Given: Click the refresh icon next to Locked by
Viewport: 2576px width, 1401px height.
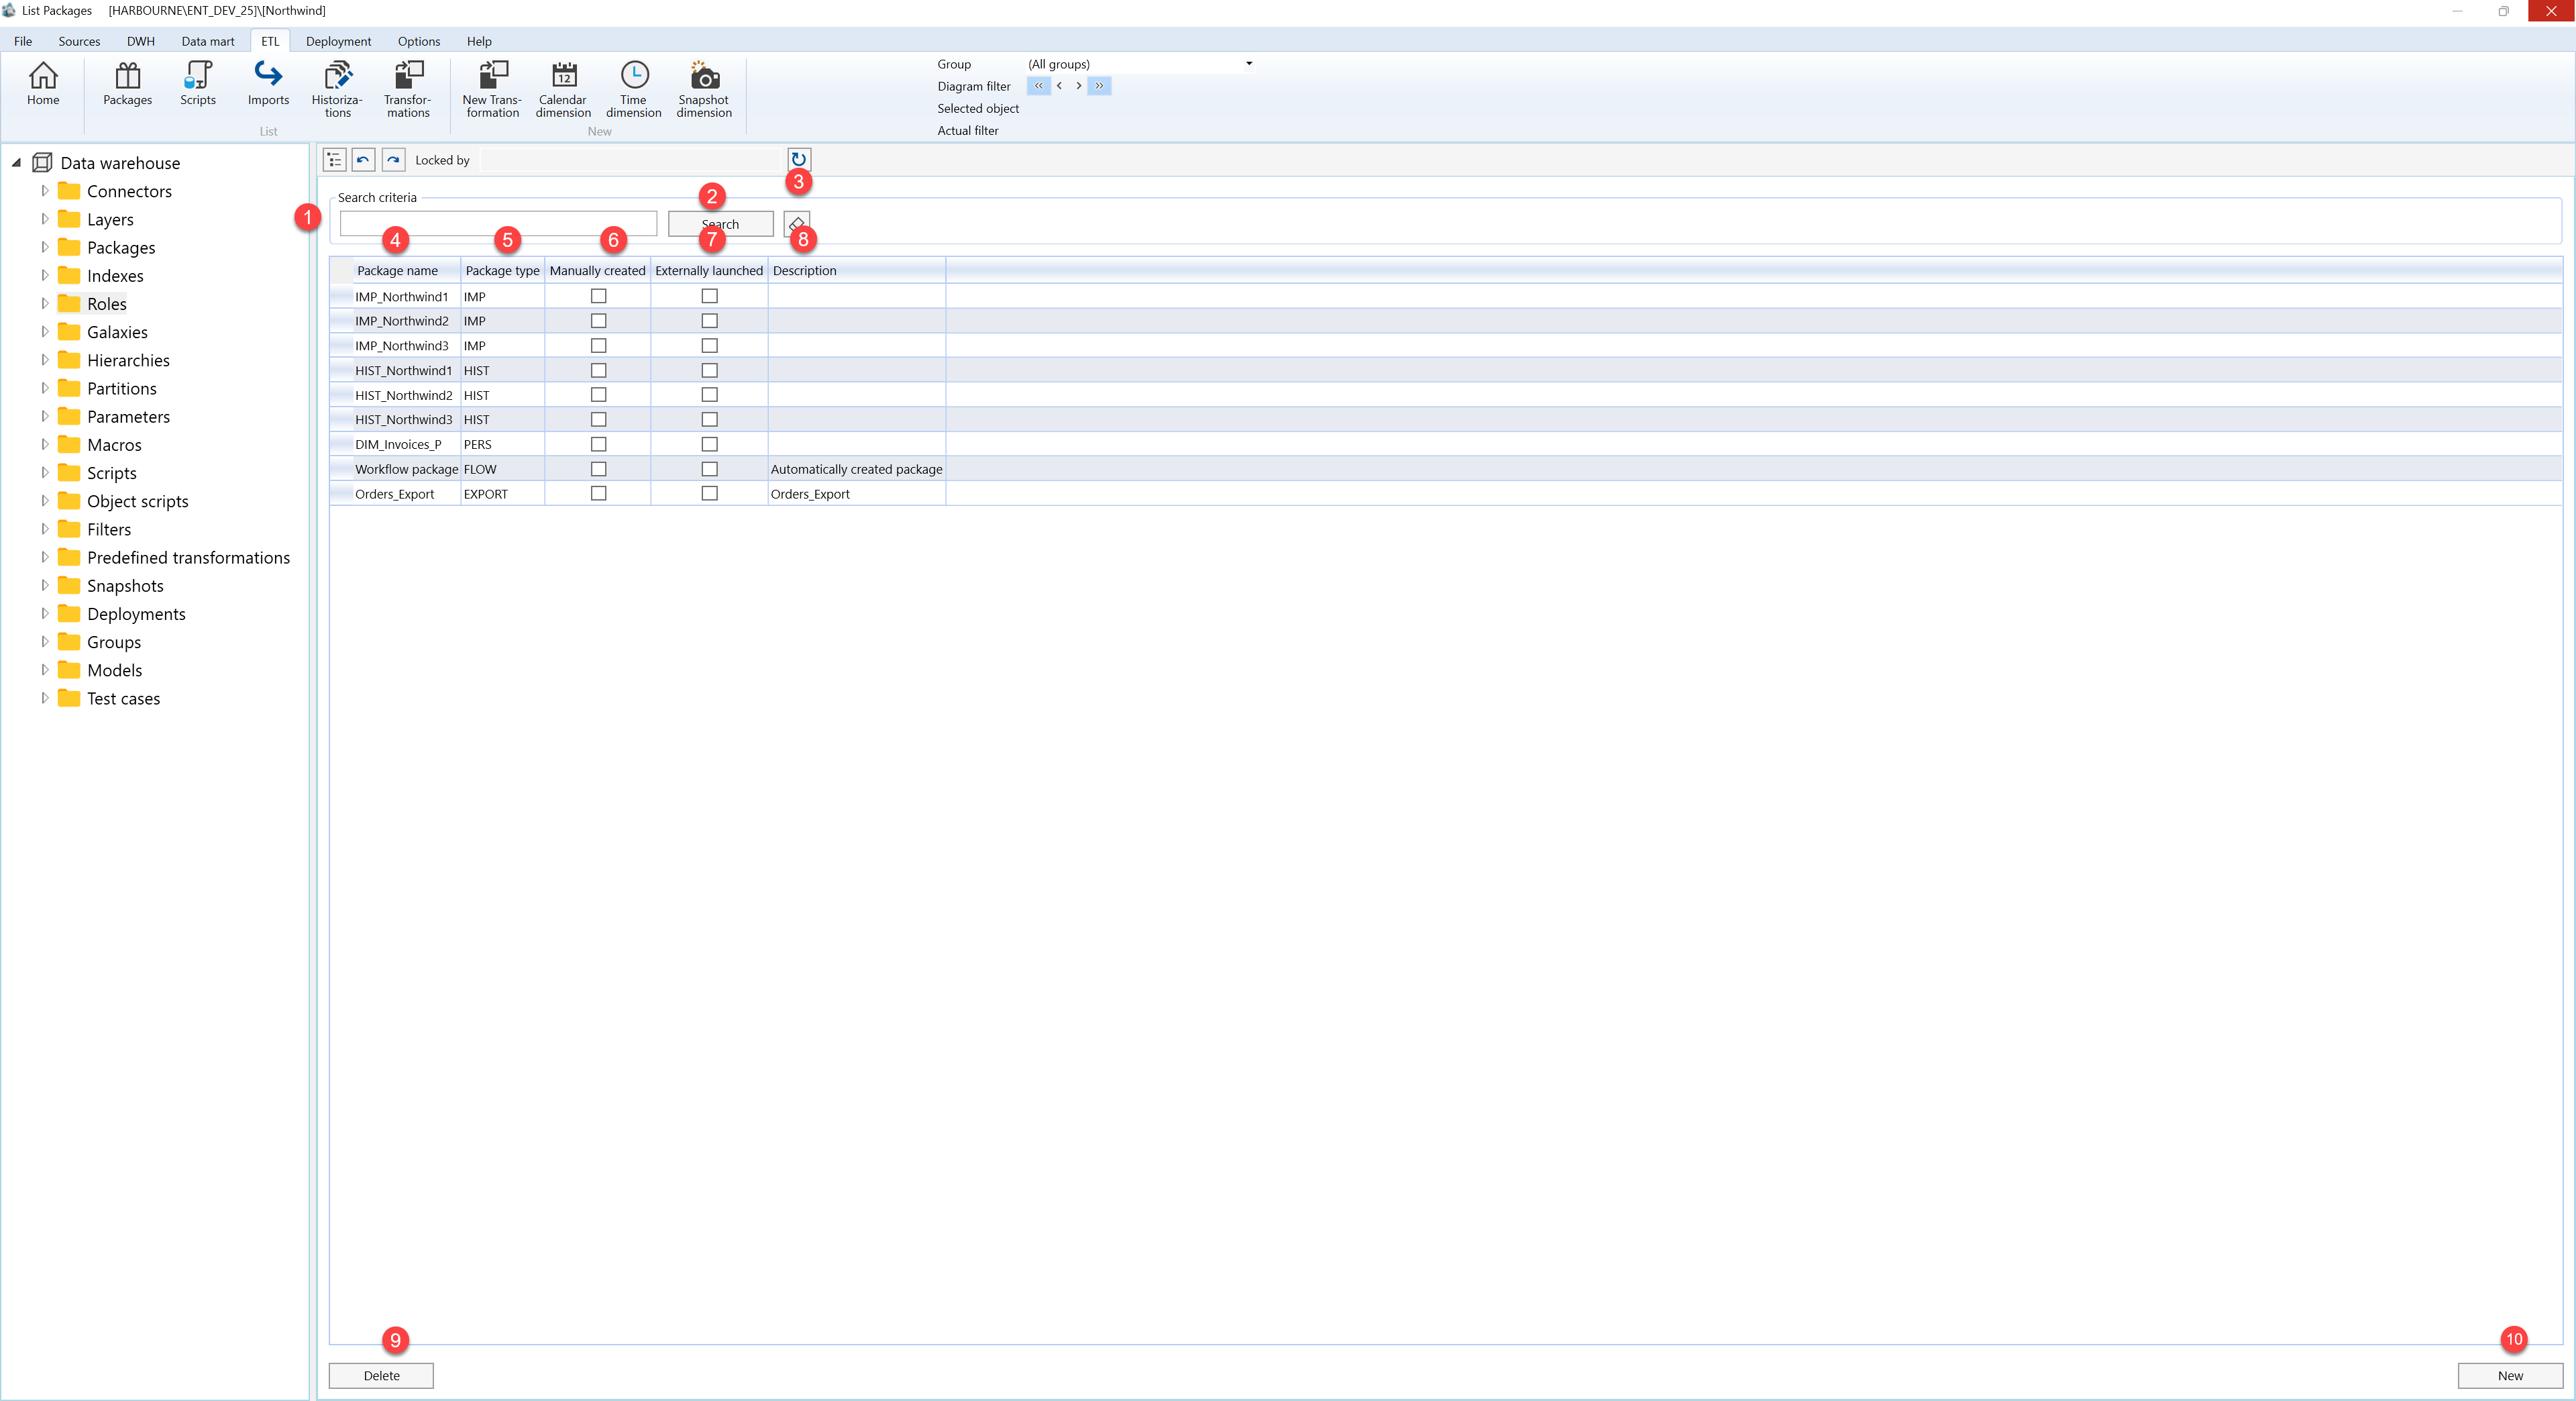Looking at the screenshot, I should coord(798,159).
